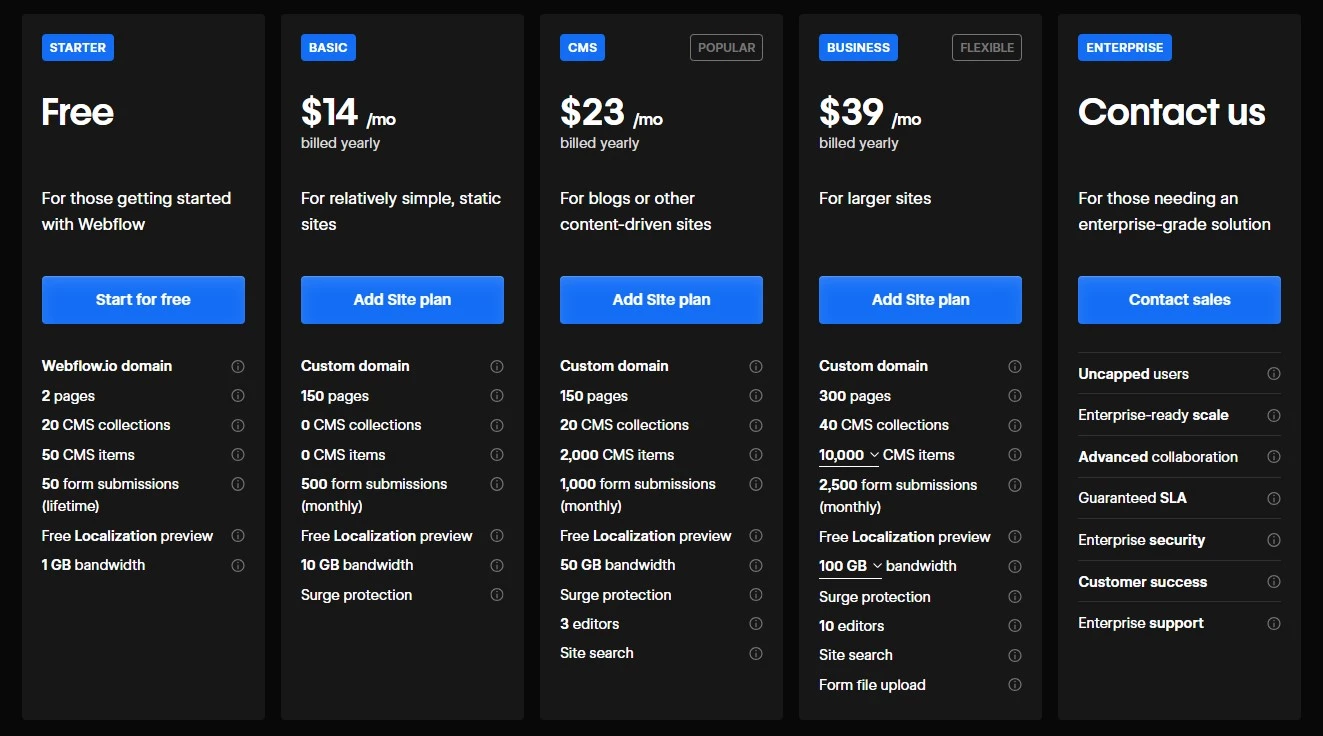Click info icon for Uncapped users
Screen dimensions: 1323x736
point(1274,374)
